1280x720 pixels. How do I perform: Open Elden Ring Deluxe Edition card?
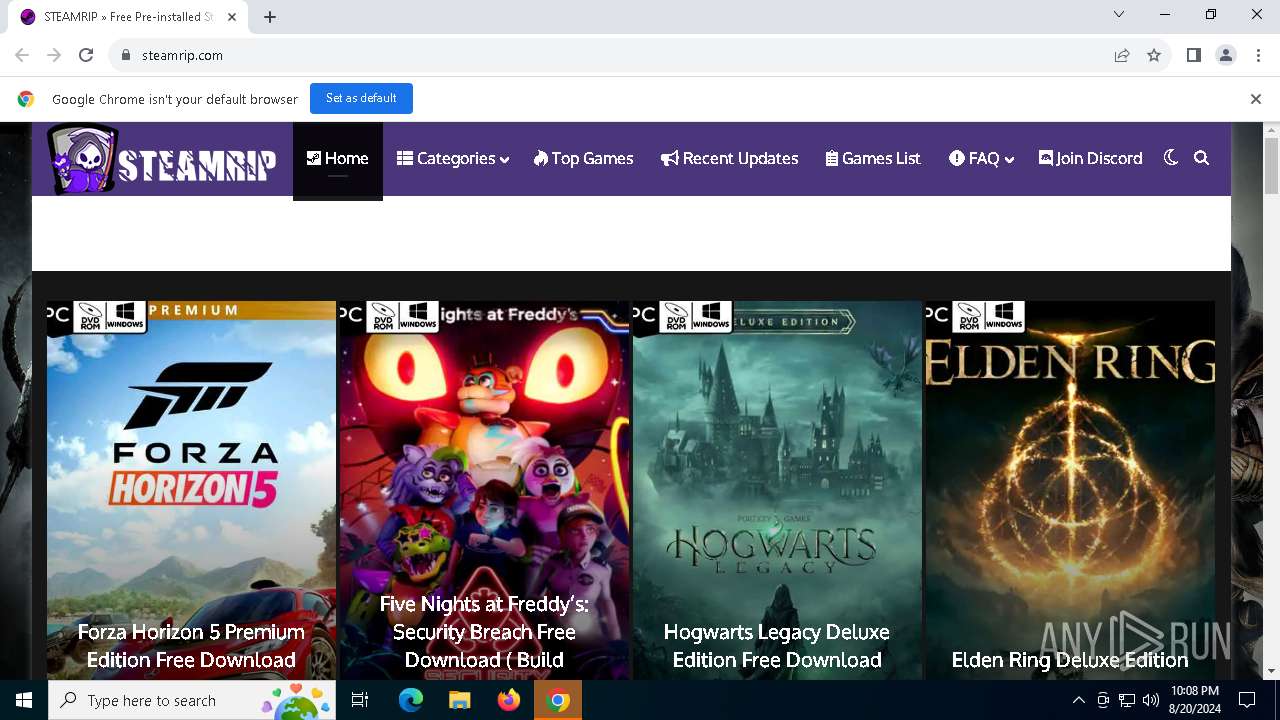click(x=1070, y=490)
